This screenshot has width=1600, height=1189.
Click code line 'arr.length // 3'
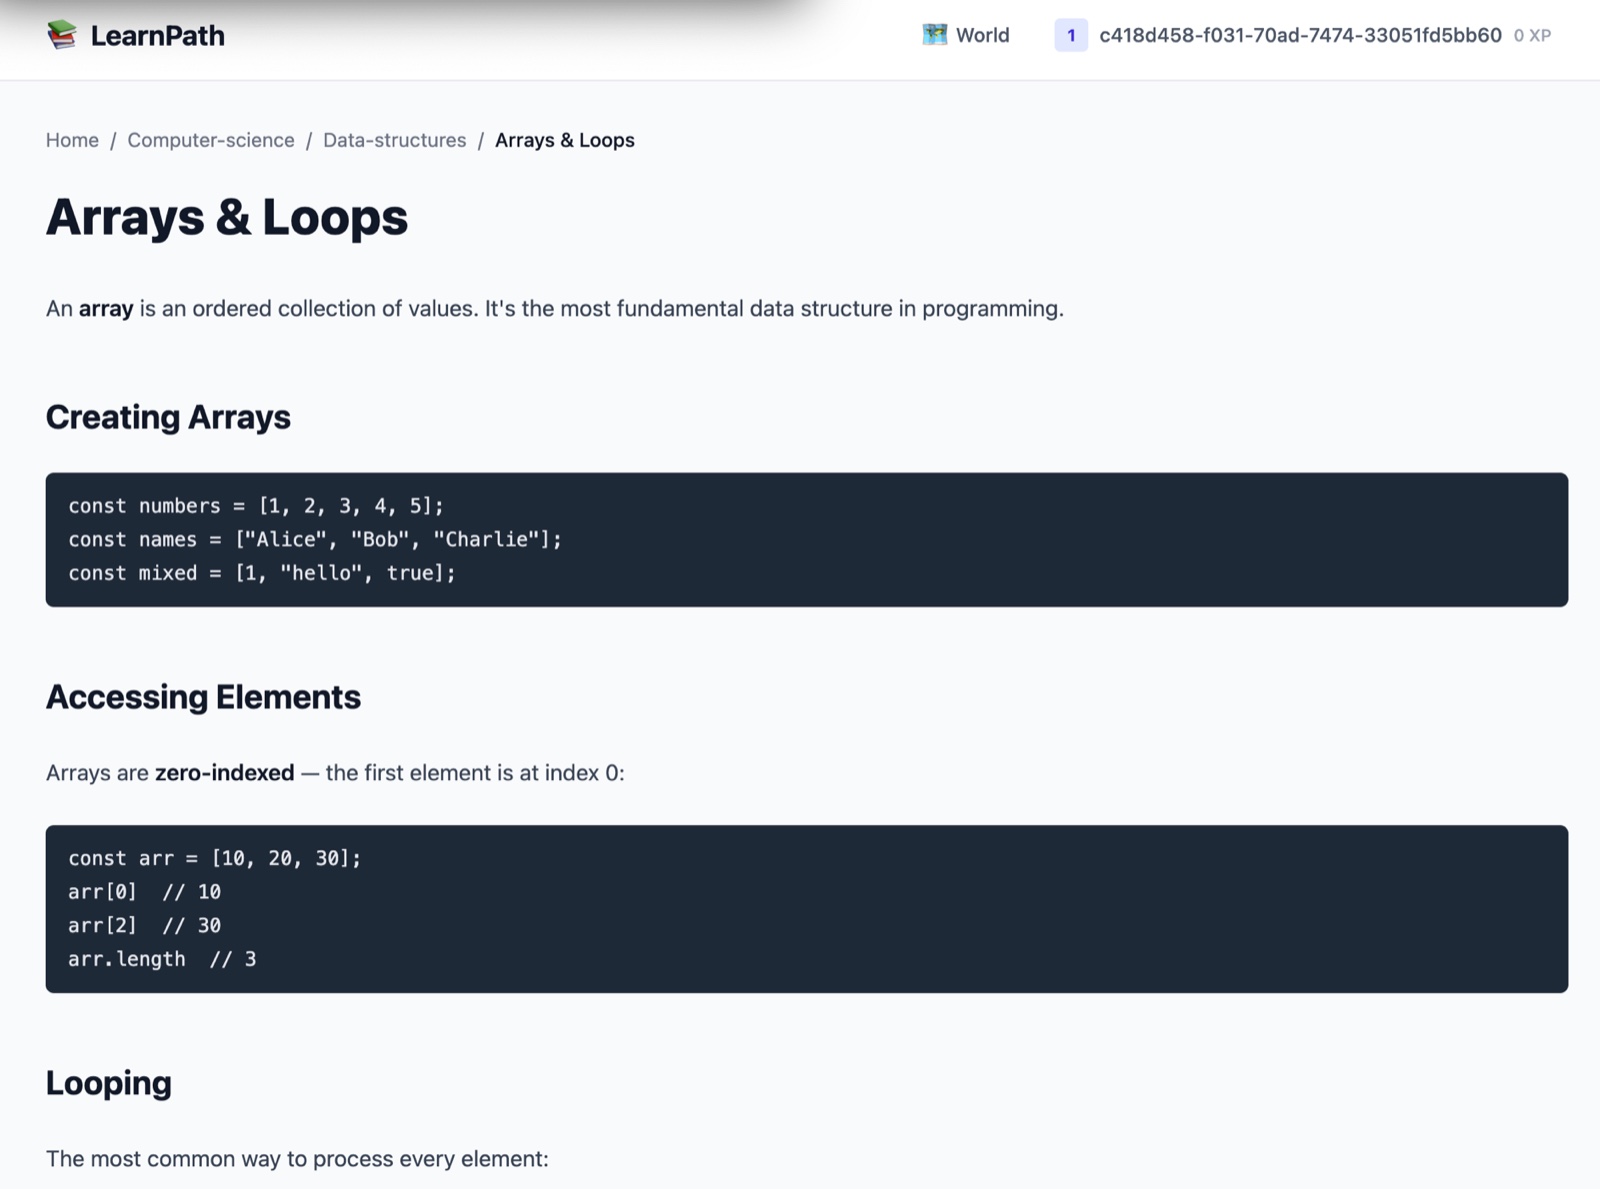(x=162, y=960)
